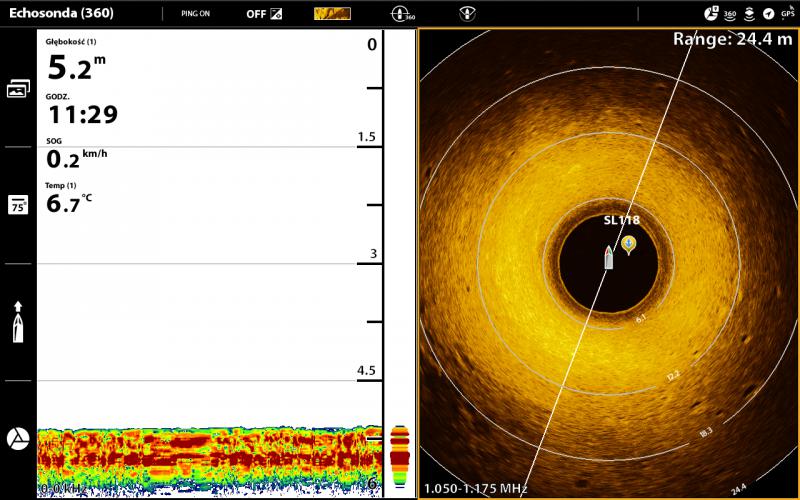The height and width of the screenshot is (500, 800).
Task: Toggle the PING ON setting
Action: [x=196, y=14]
